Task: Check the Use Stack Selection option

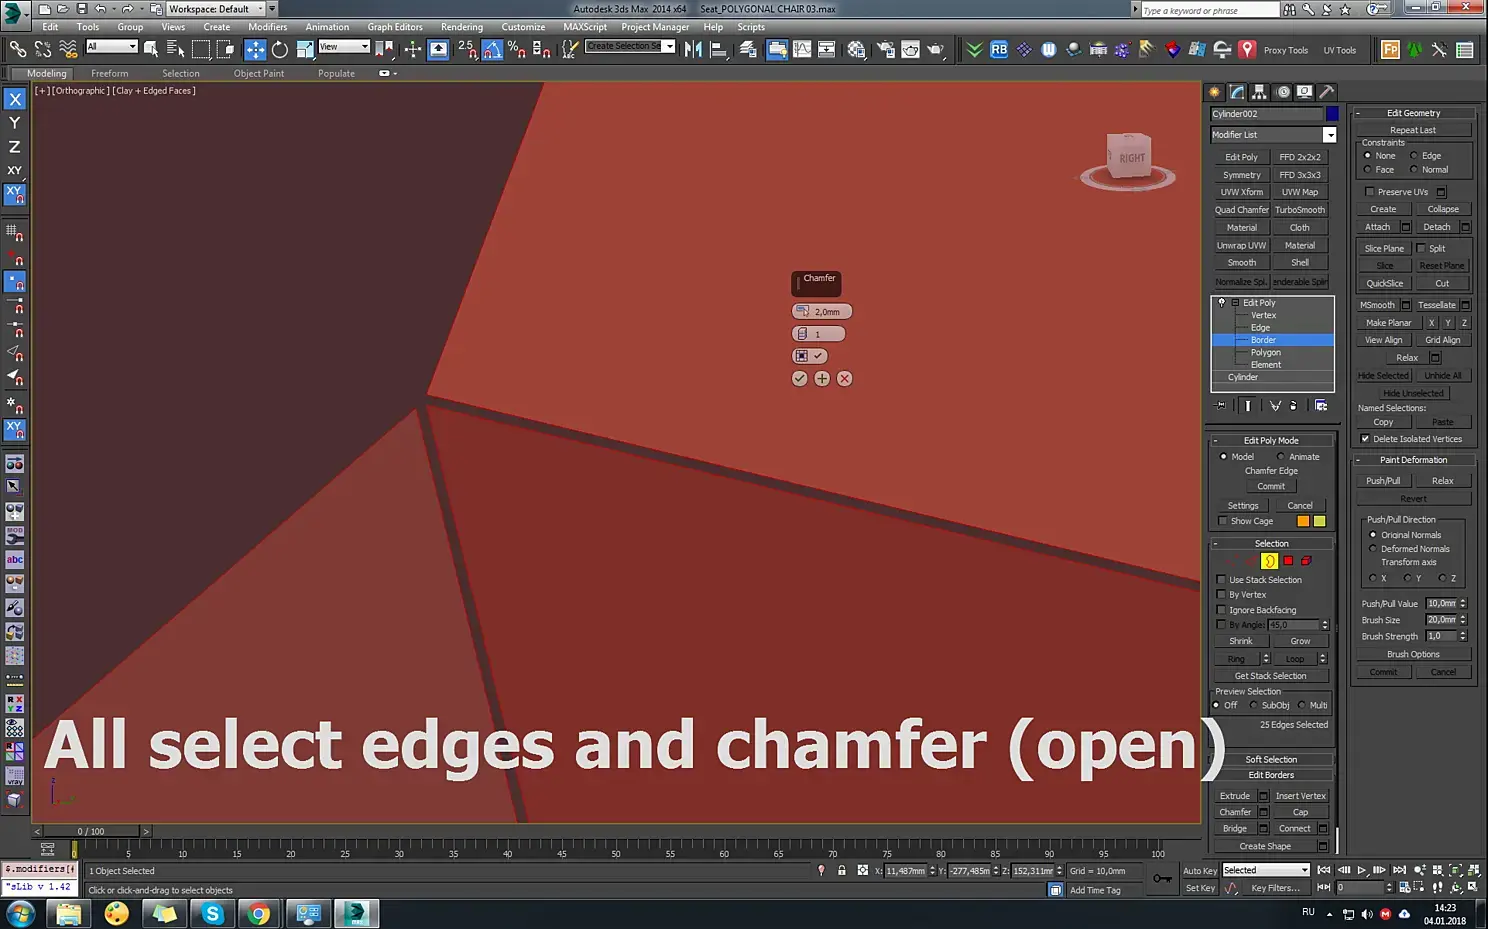Action: point(1221,580)
